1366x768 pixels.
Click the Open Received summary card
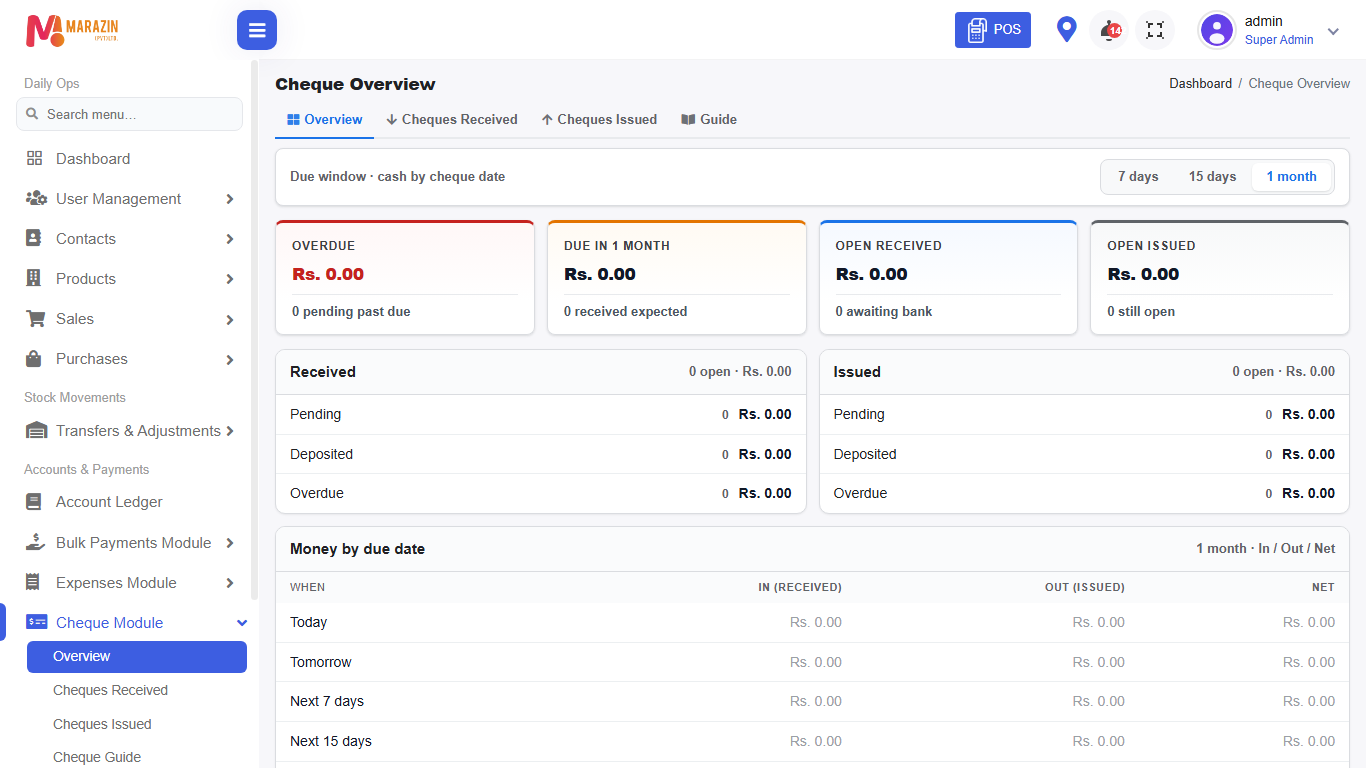point(948,277)
